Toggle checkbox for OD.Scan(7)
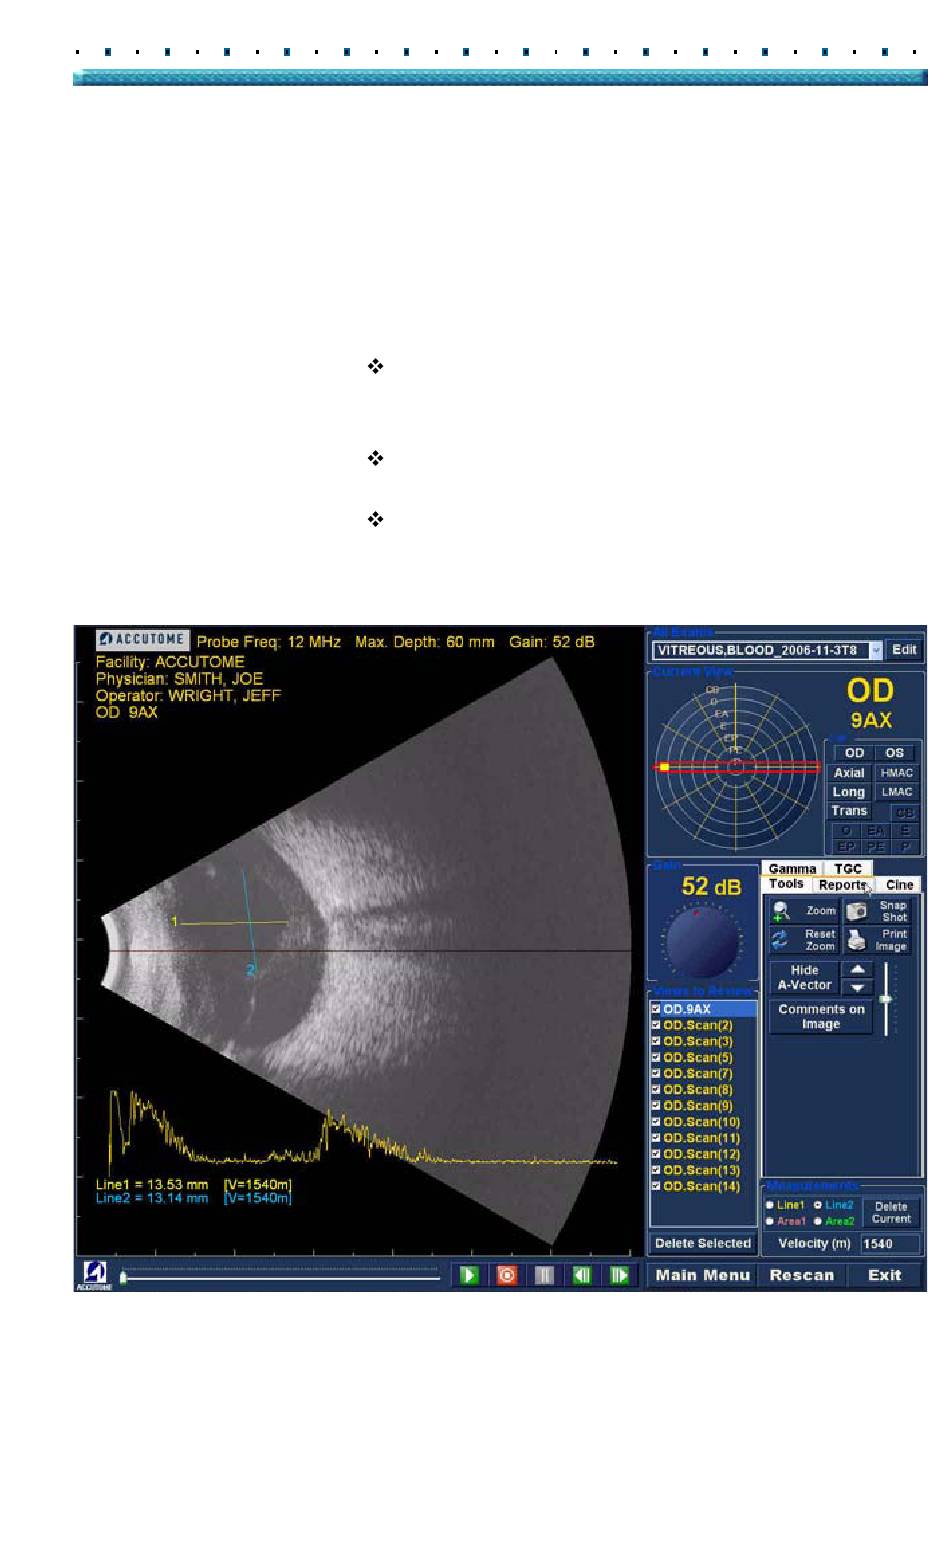This screenshot has width=950, height=1553. click(x=656, y=1073)
